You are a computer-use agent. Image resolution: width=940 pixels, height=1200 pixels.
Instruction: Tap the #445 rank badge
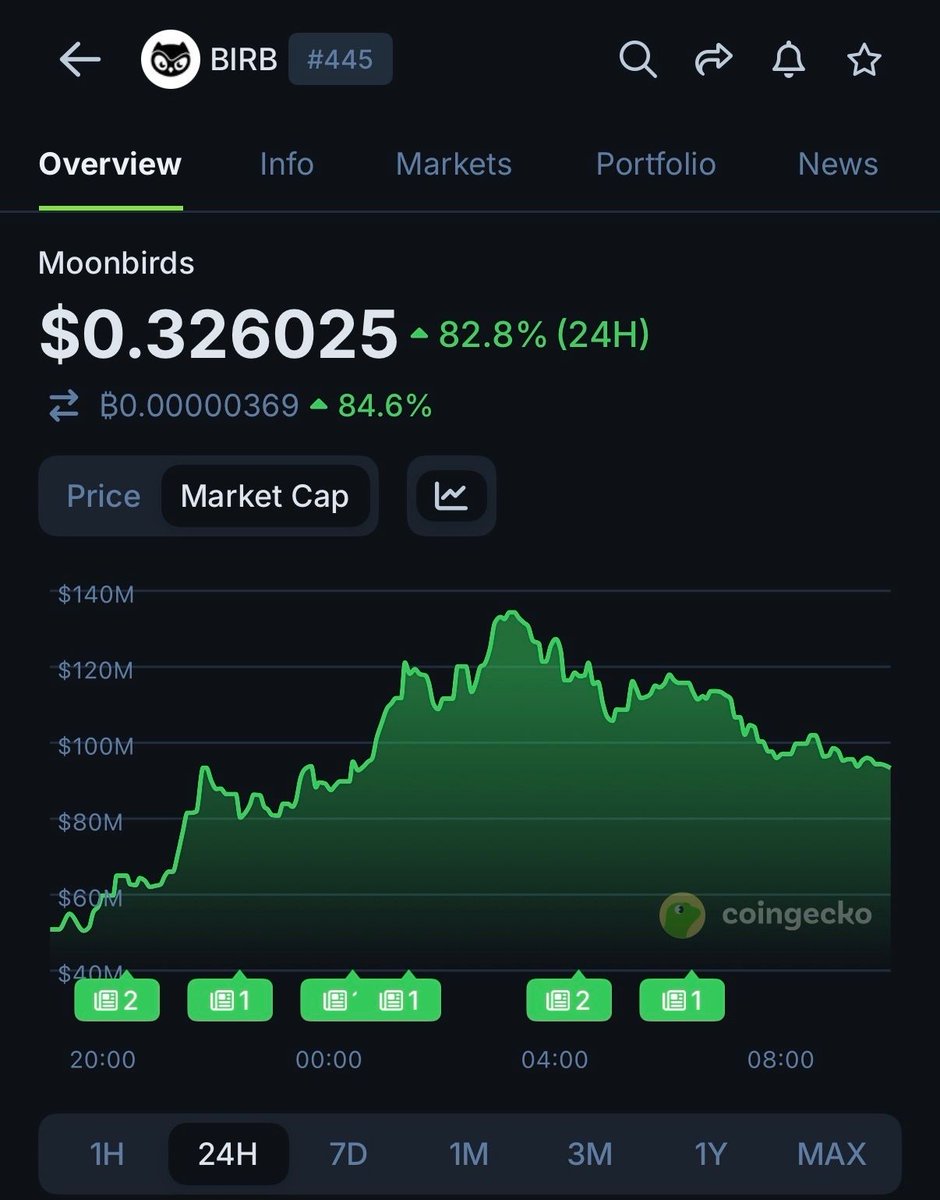pos(340,61)
